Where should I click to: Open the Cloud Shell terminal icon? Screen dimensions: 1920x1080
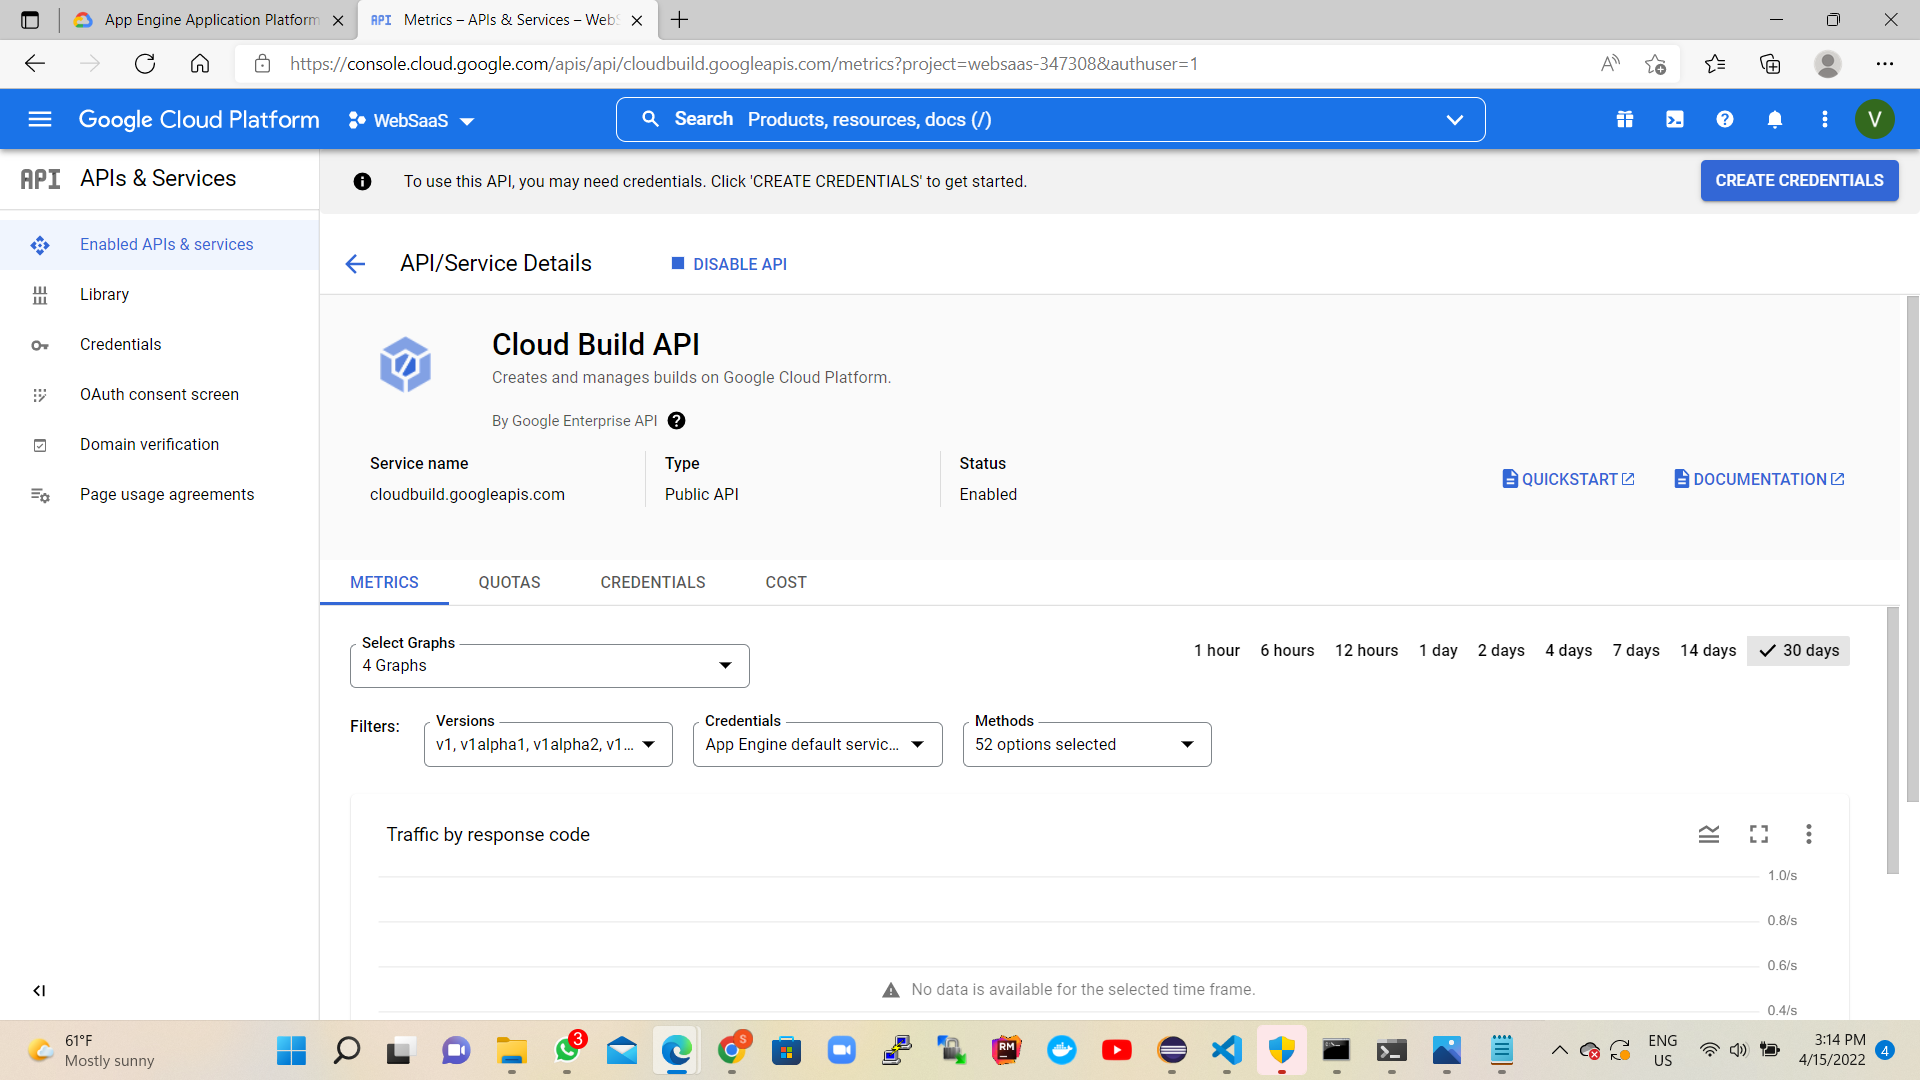pos(1675,119)
